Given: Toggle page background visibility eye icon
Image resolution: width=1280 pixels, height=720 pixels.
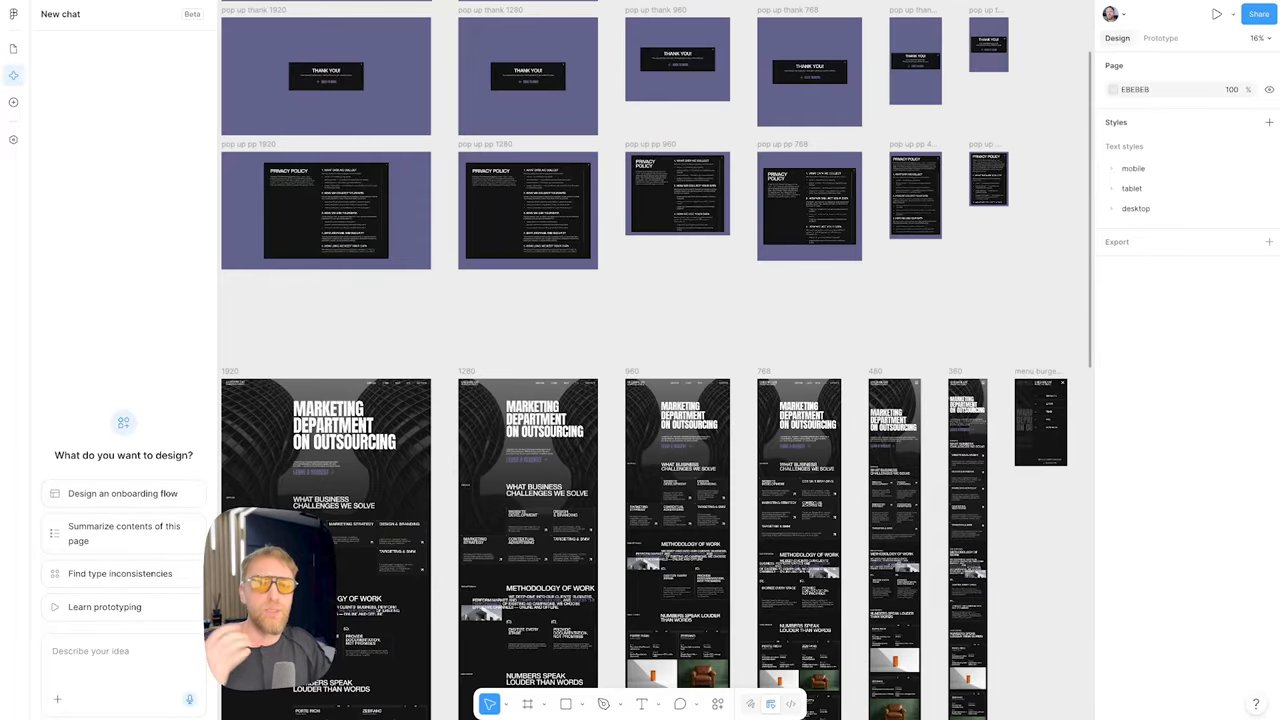Looking at the screenshot, I should pyautogui.click(x=1269, y=90).
